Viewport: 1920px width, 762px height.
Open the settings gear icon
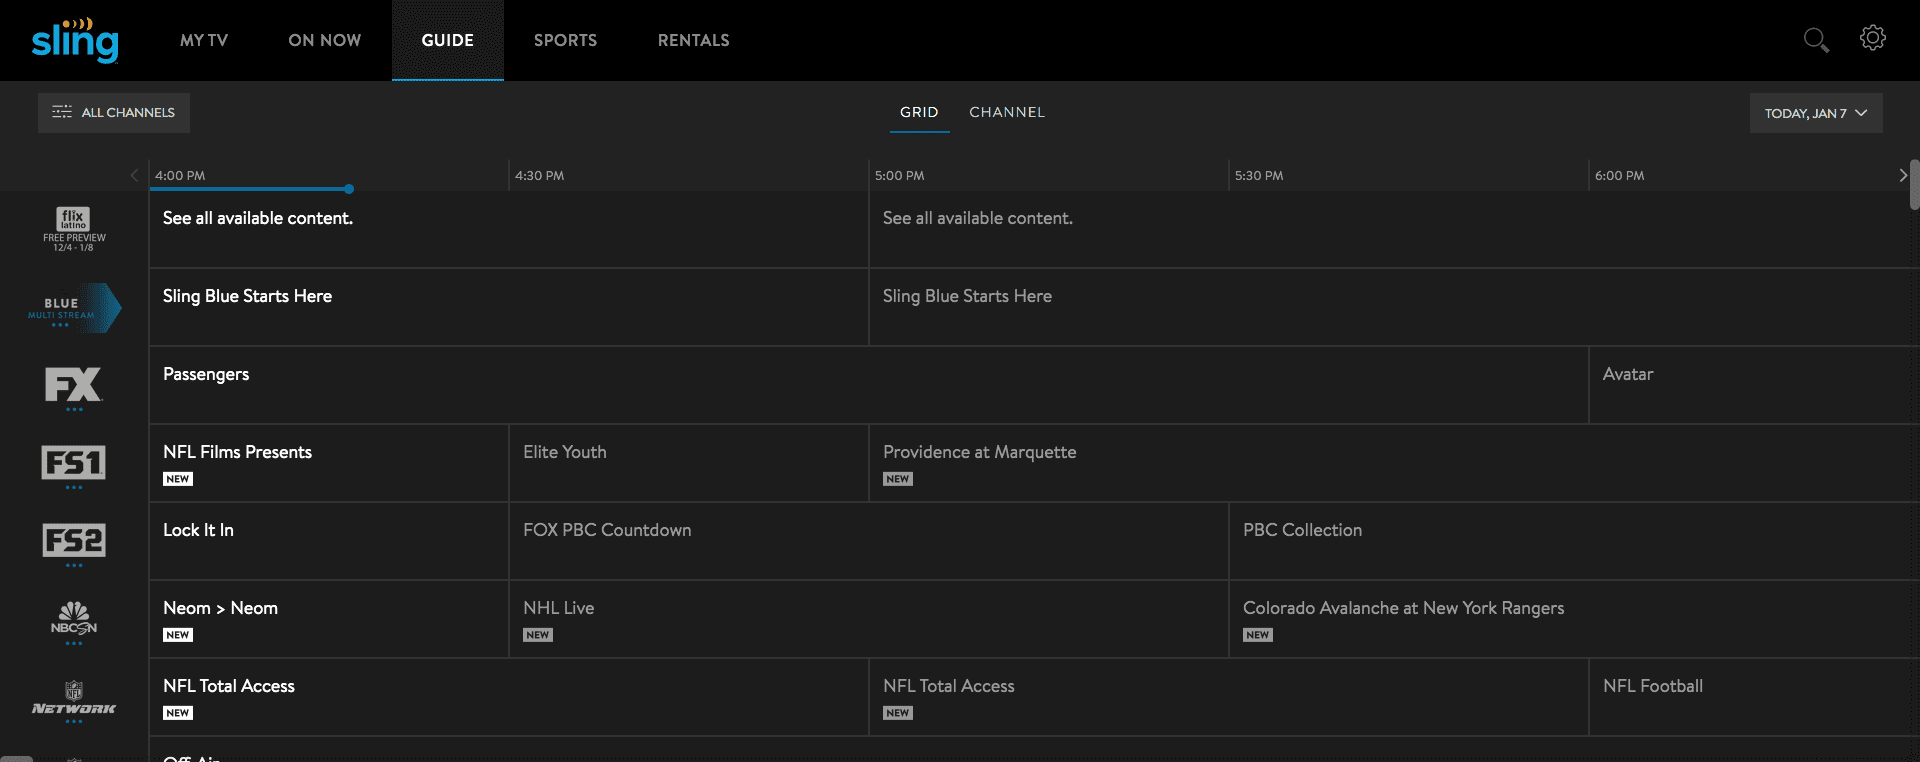(1873, 38)
